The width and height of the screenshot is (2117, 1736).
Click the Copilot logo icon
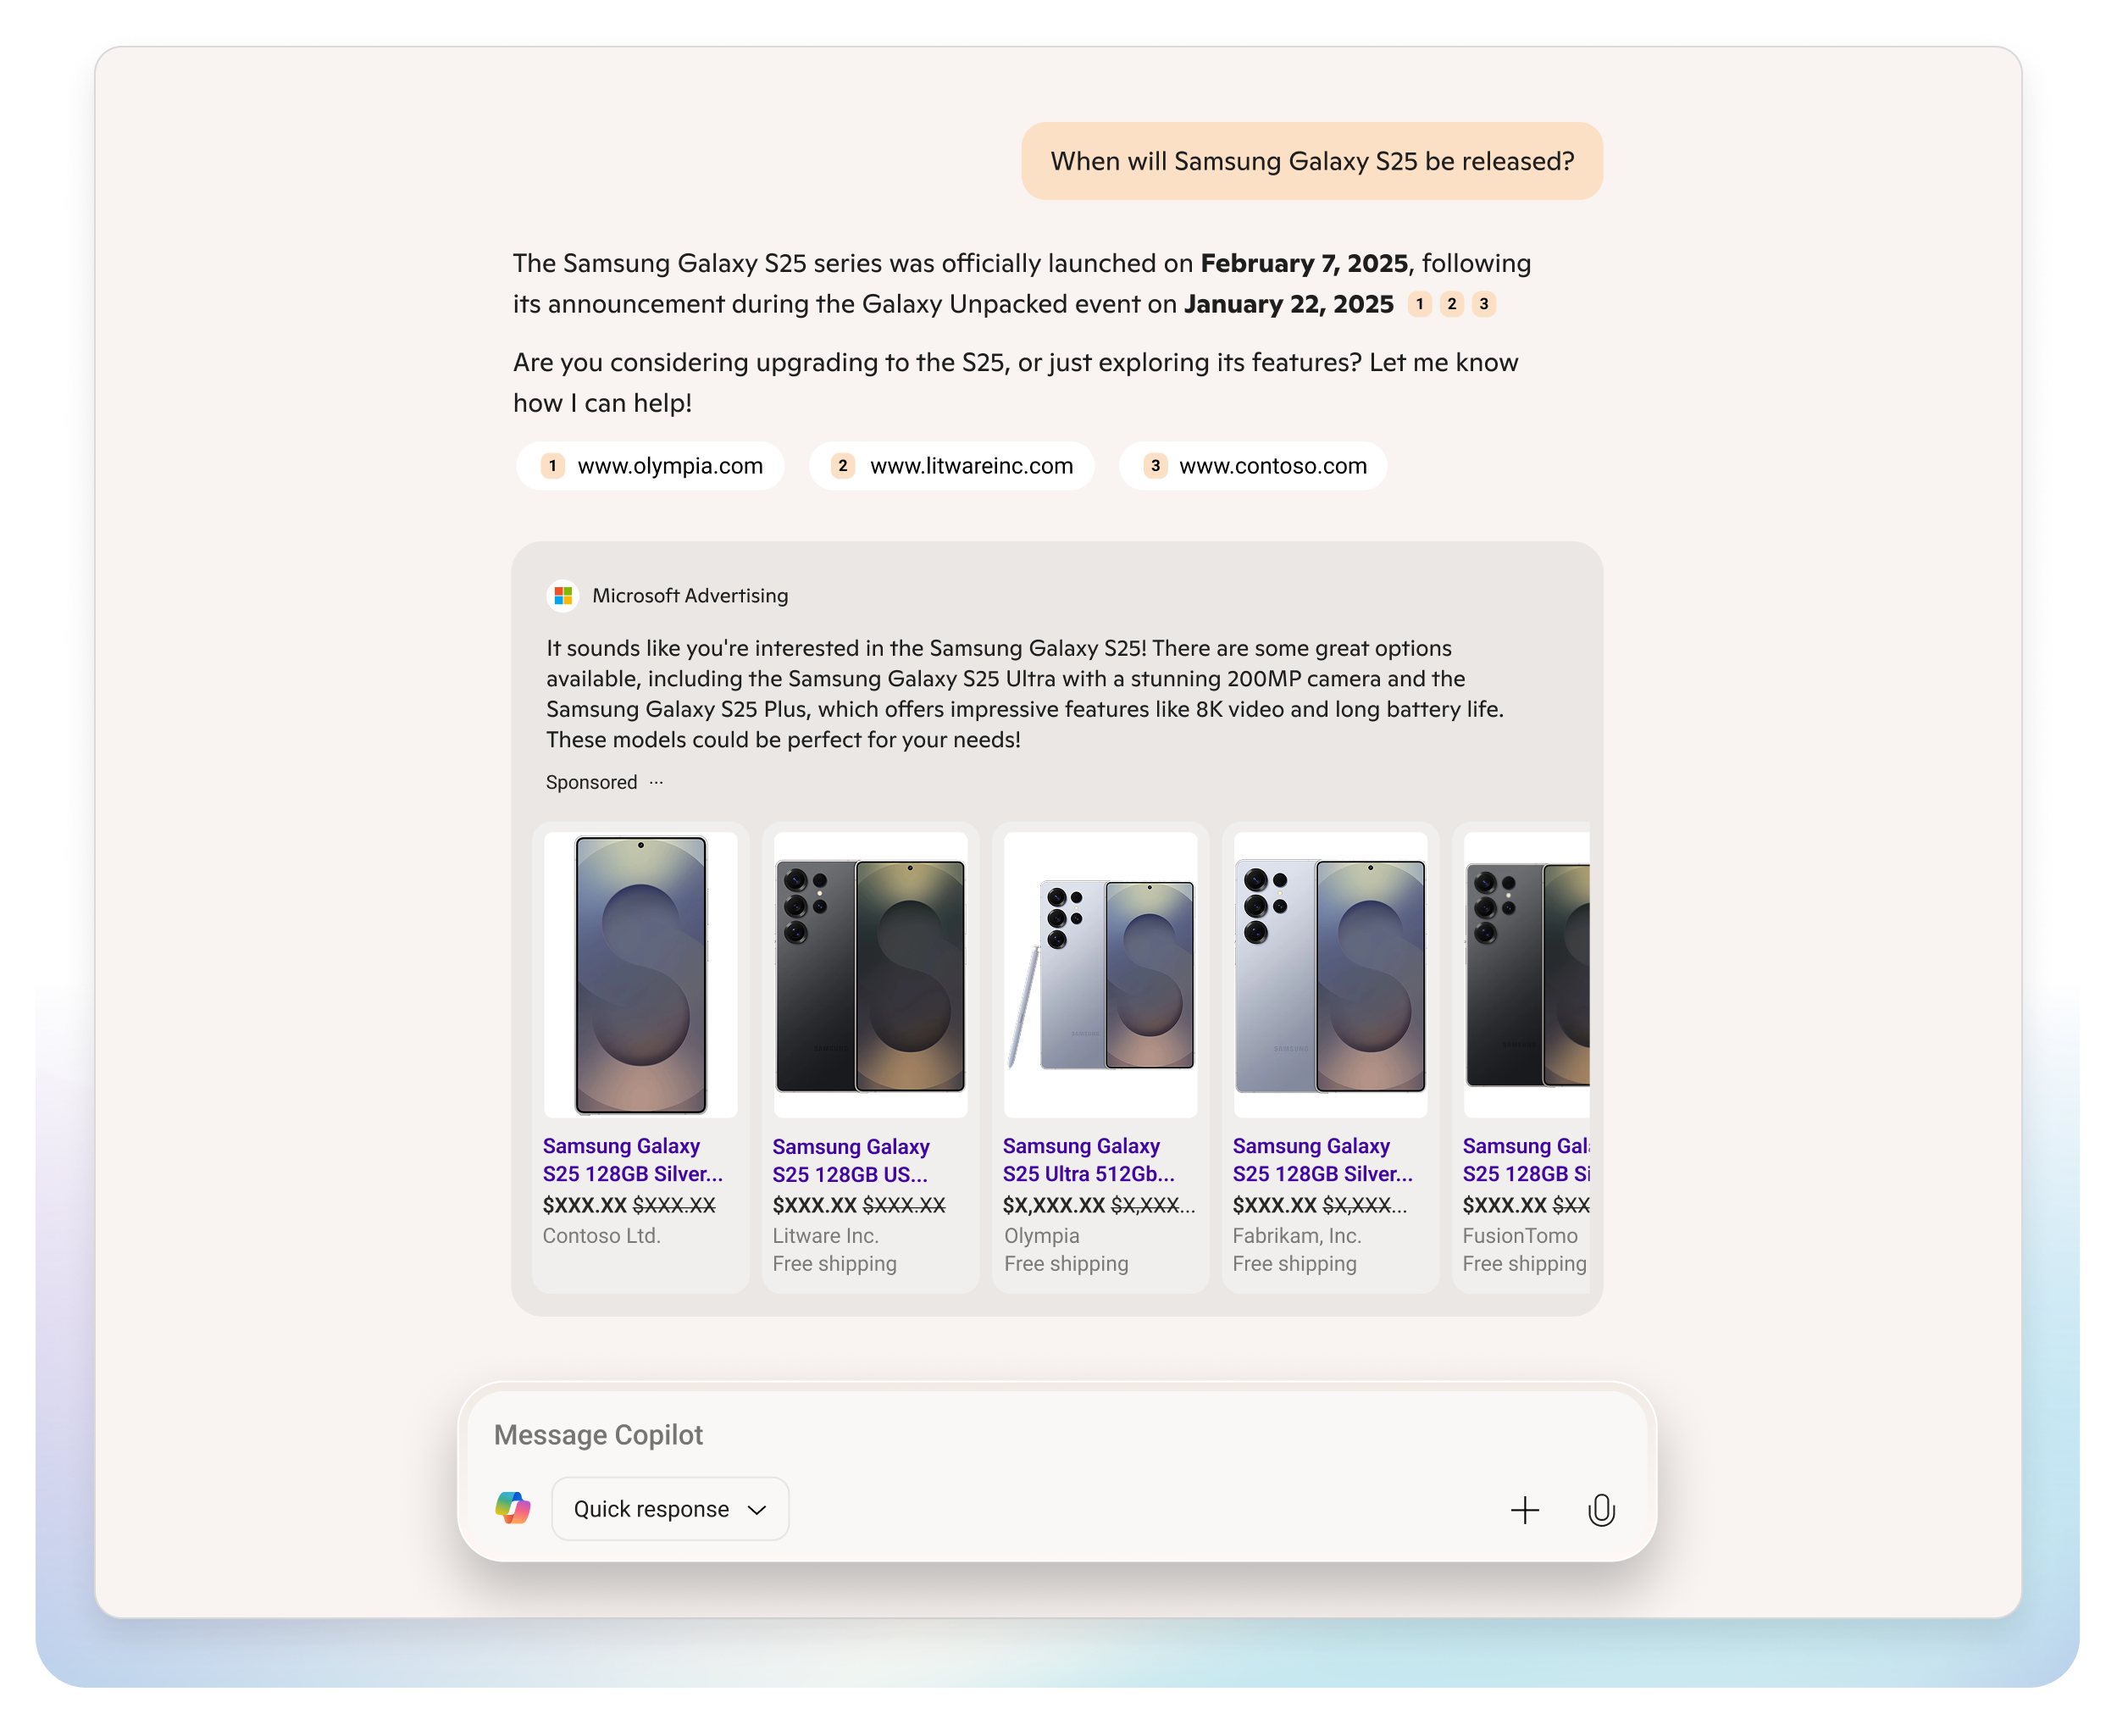(513, 1508)
